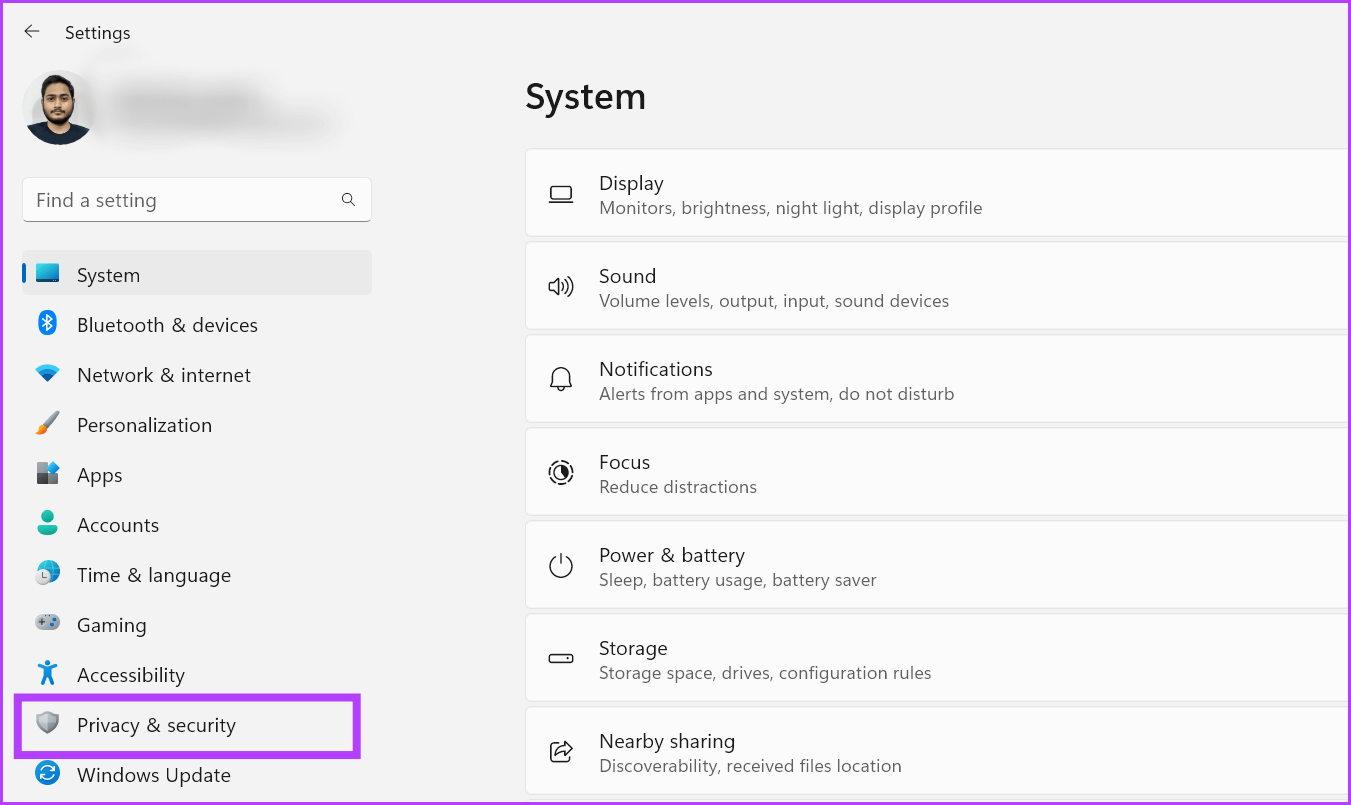Image resolution: width=1351 pixels, height=805 pixels.
Task: Click the Windows Update sync icon
Action: coord(47,773)
